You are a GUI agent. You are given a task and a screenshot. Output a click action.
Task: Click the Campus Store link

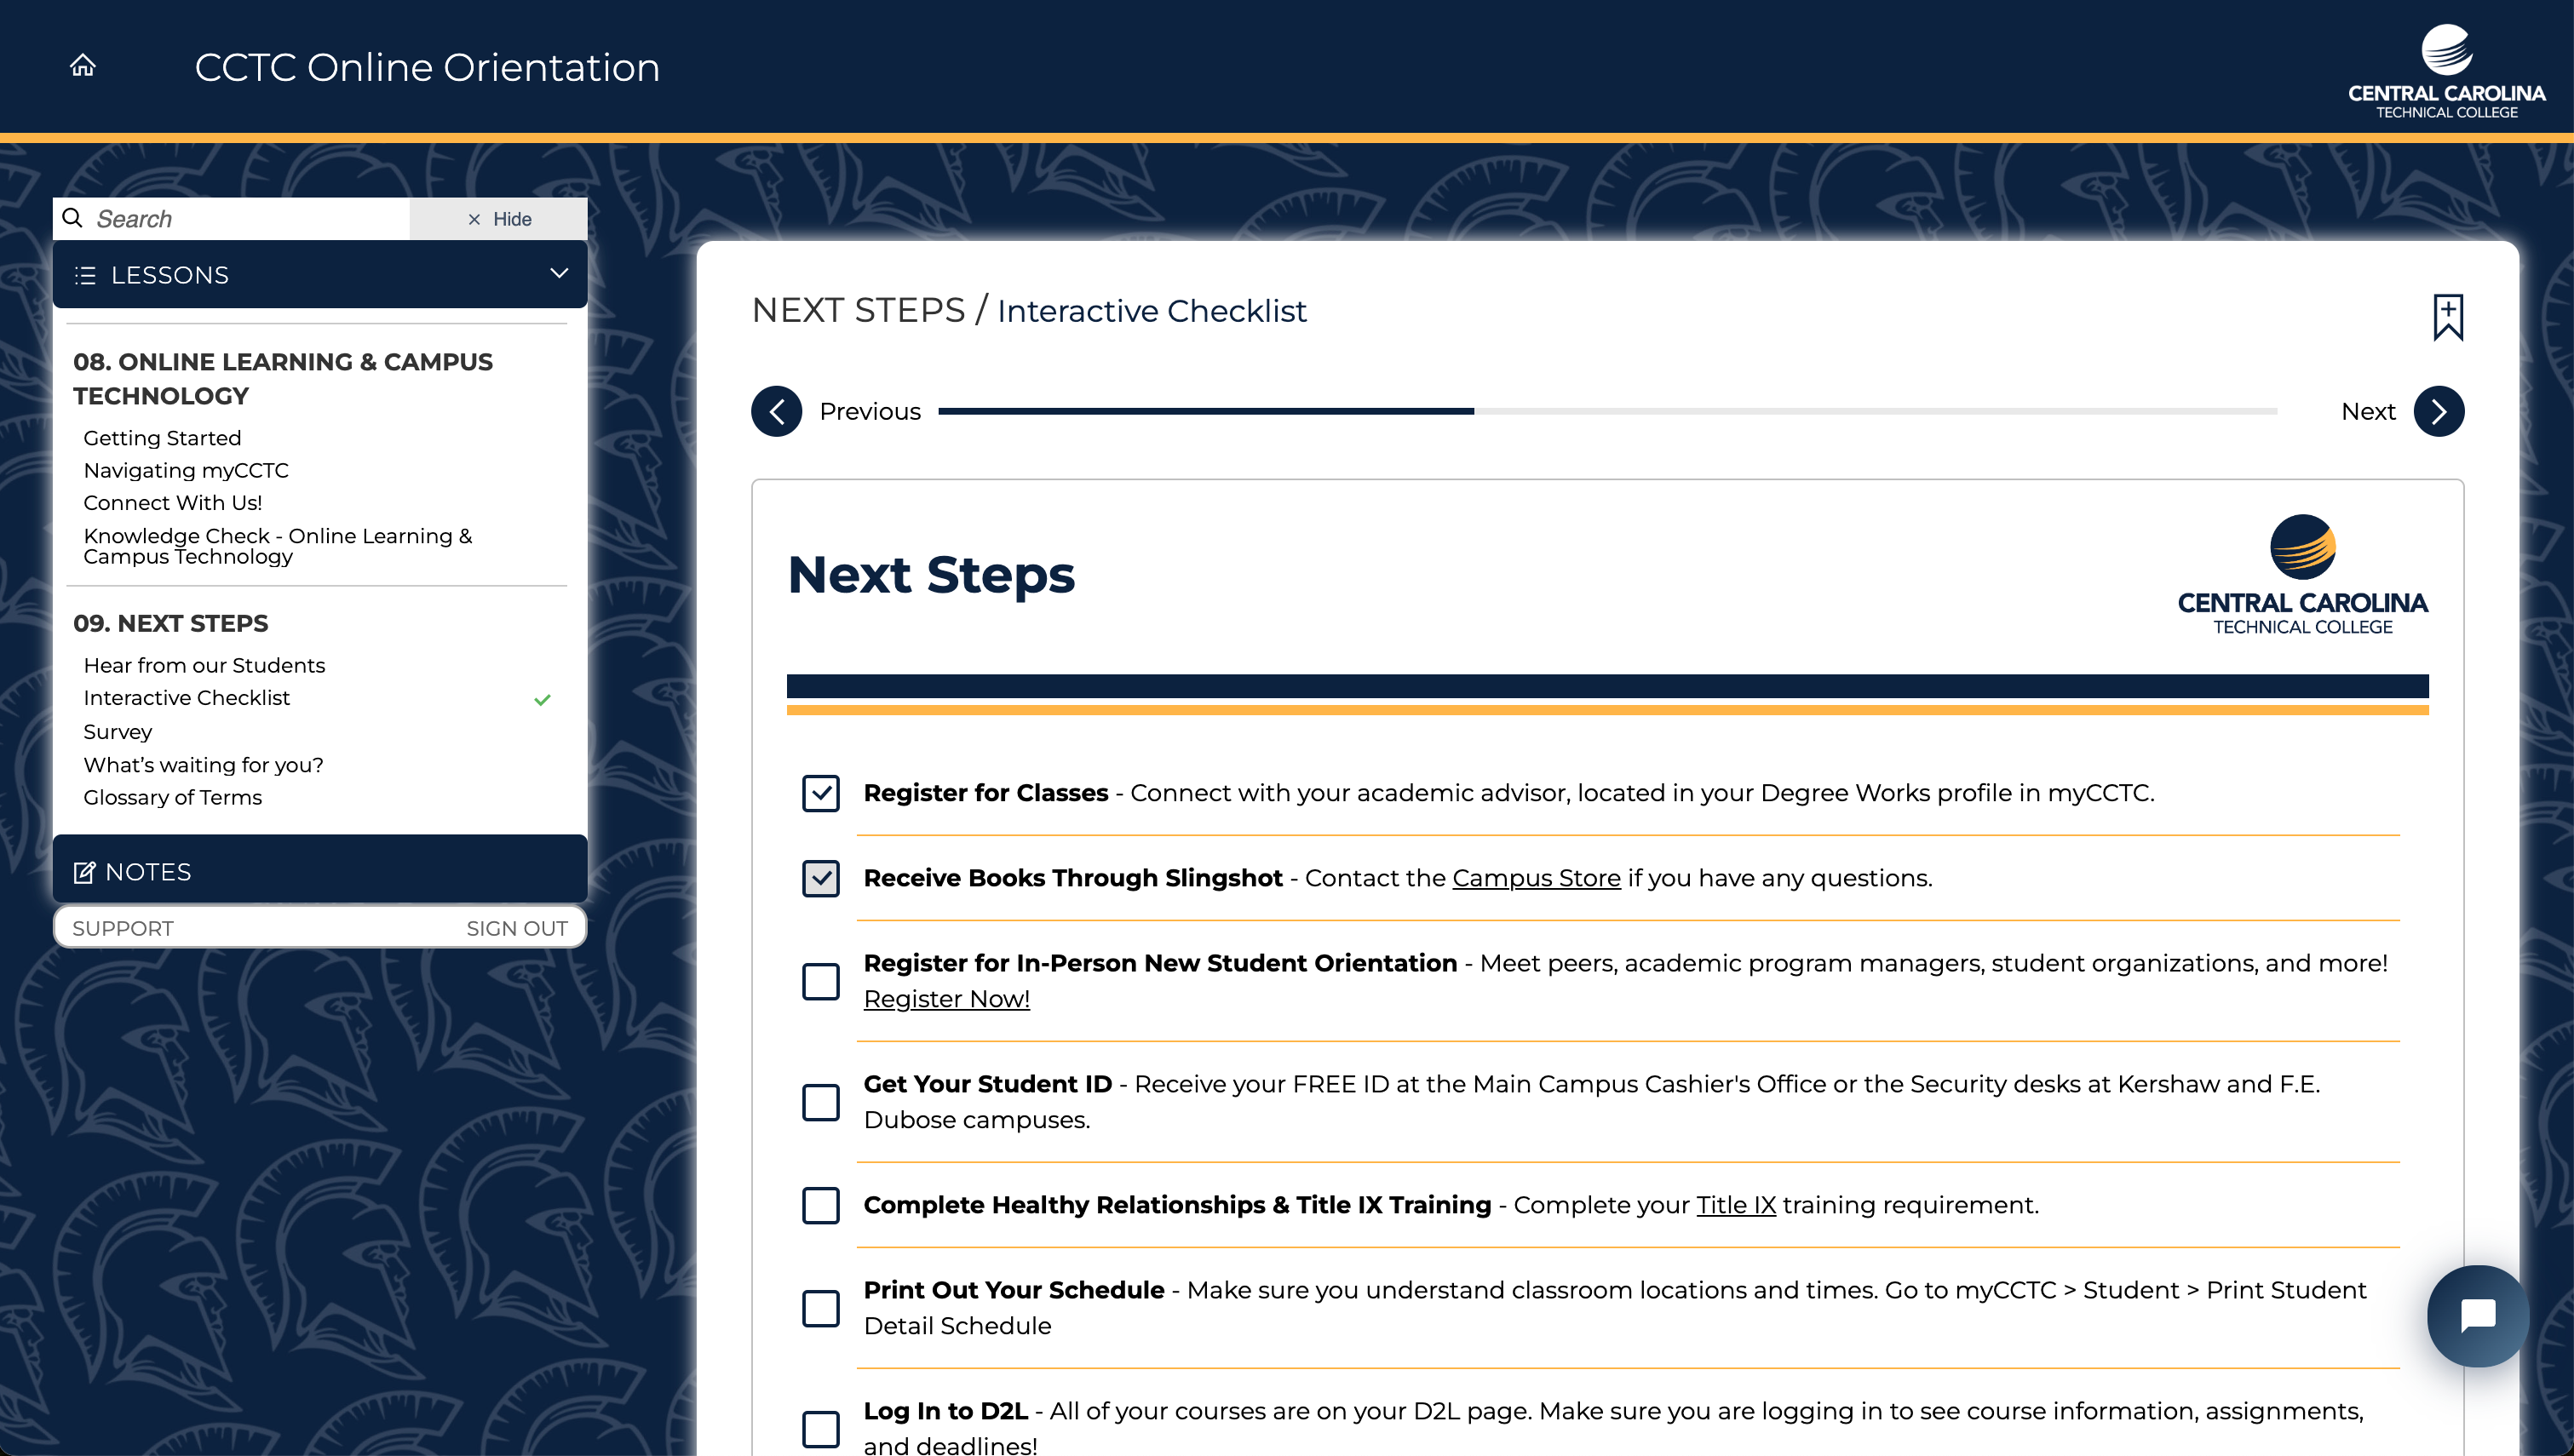(x=1535, y=878)
